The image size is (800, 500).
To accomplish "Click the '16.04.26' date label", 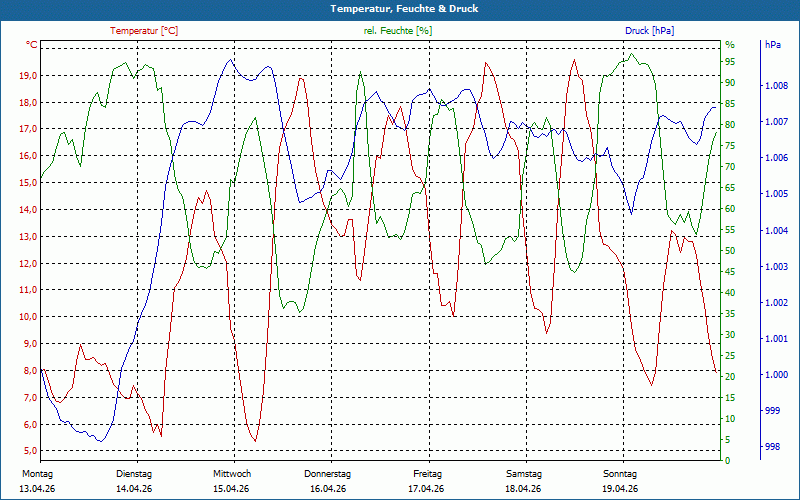I will [328, 489].
